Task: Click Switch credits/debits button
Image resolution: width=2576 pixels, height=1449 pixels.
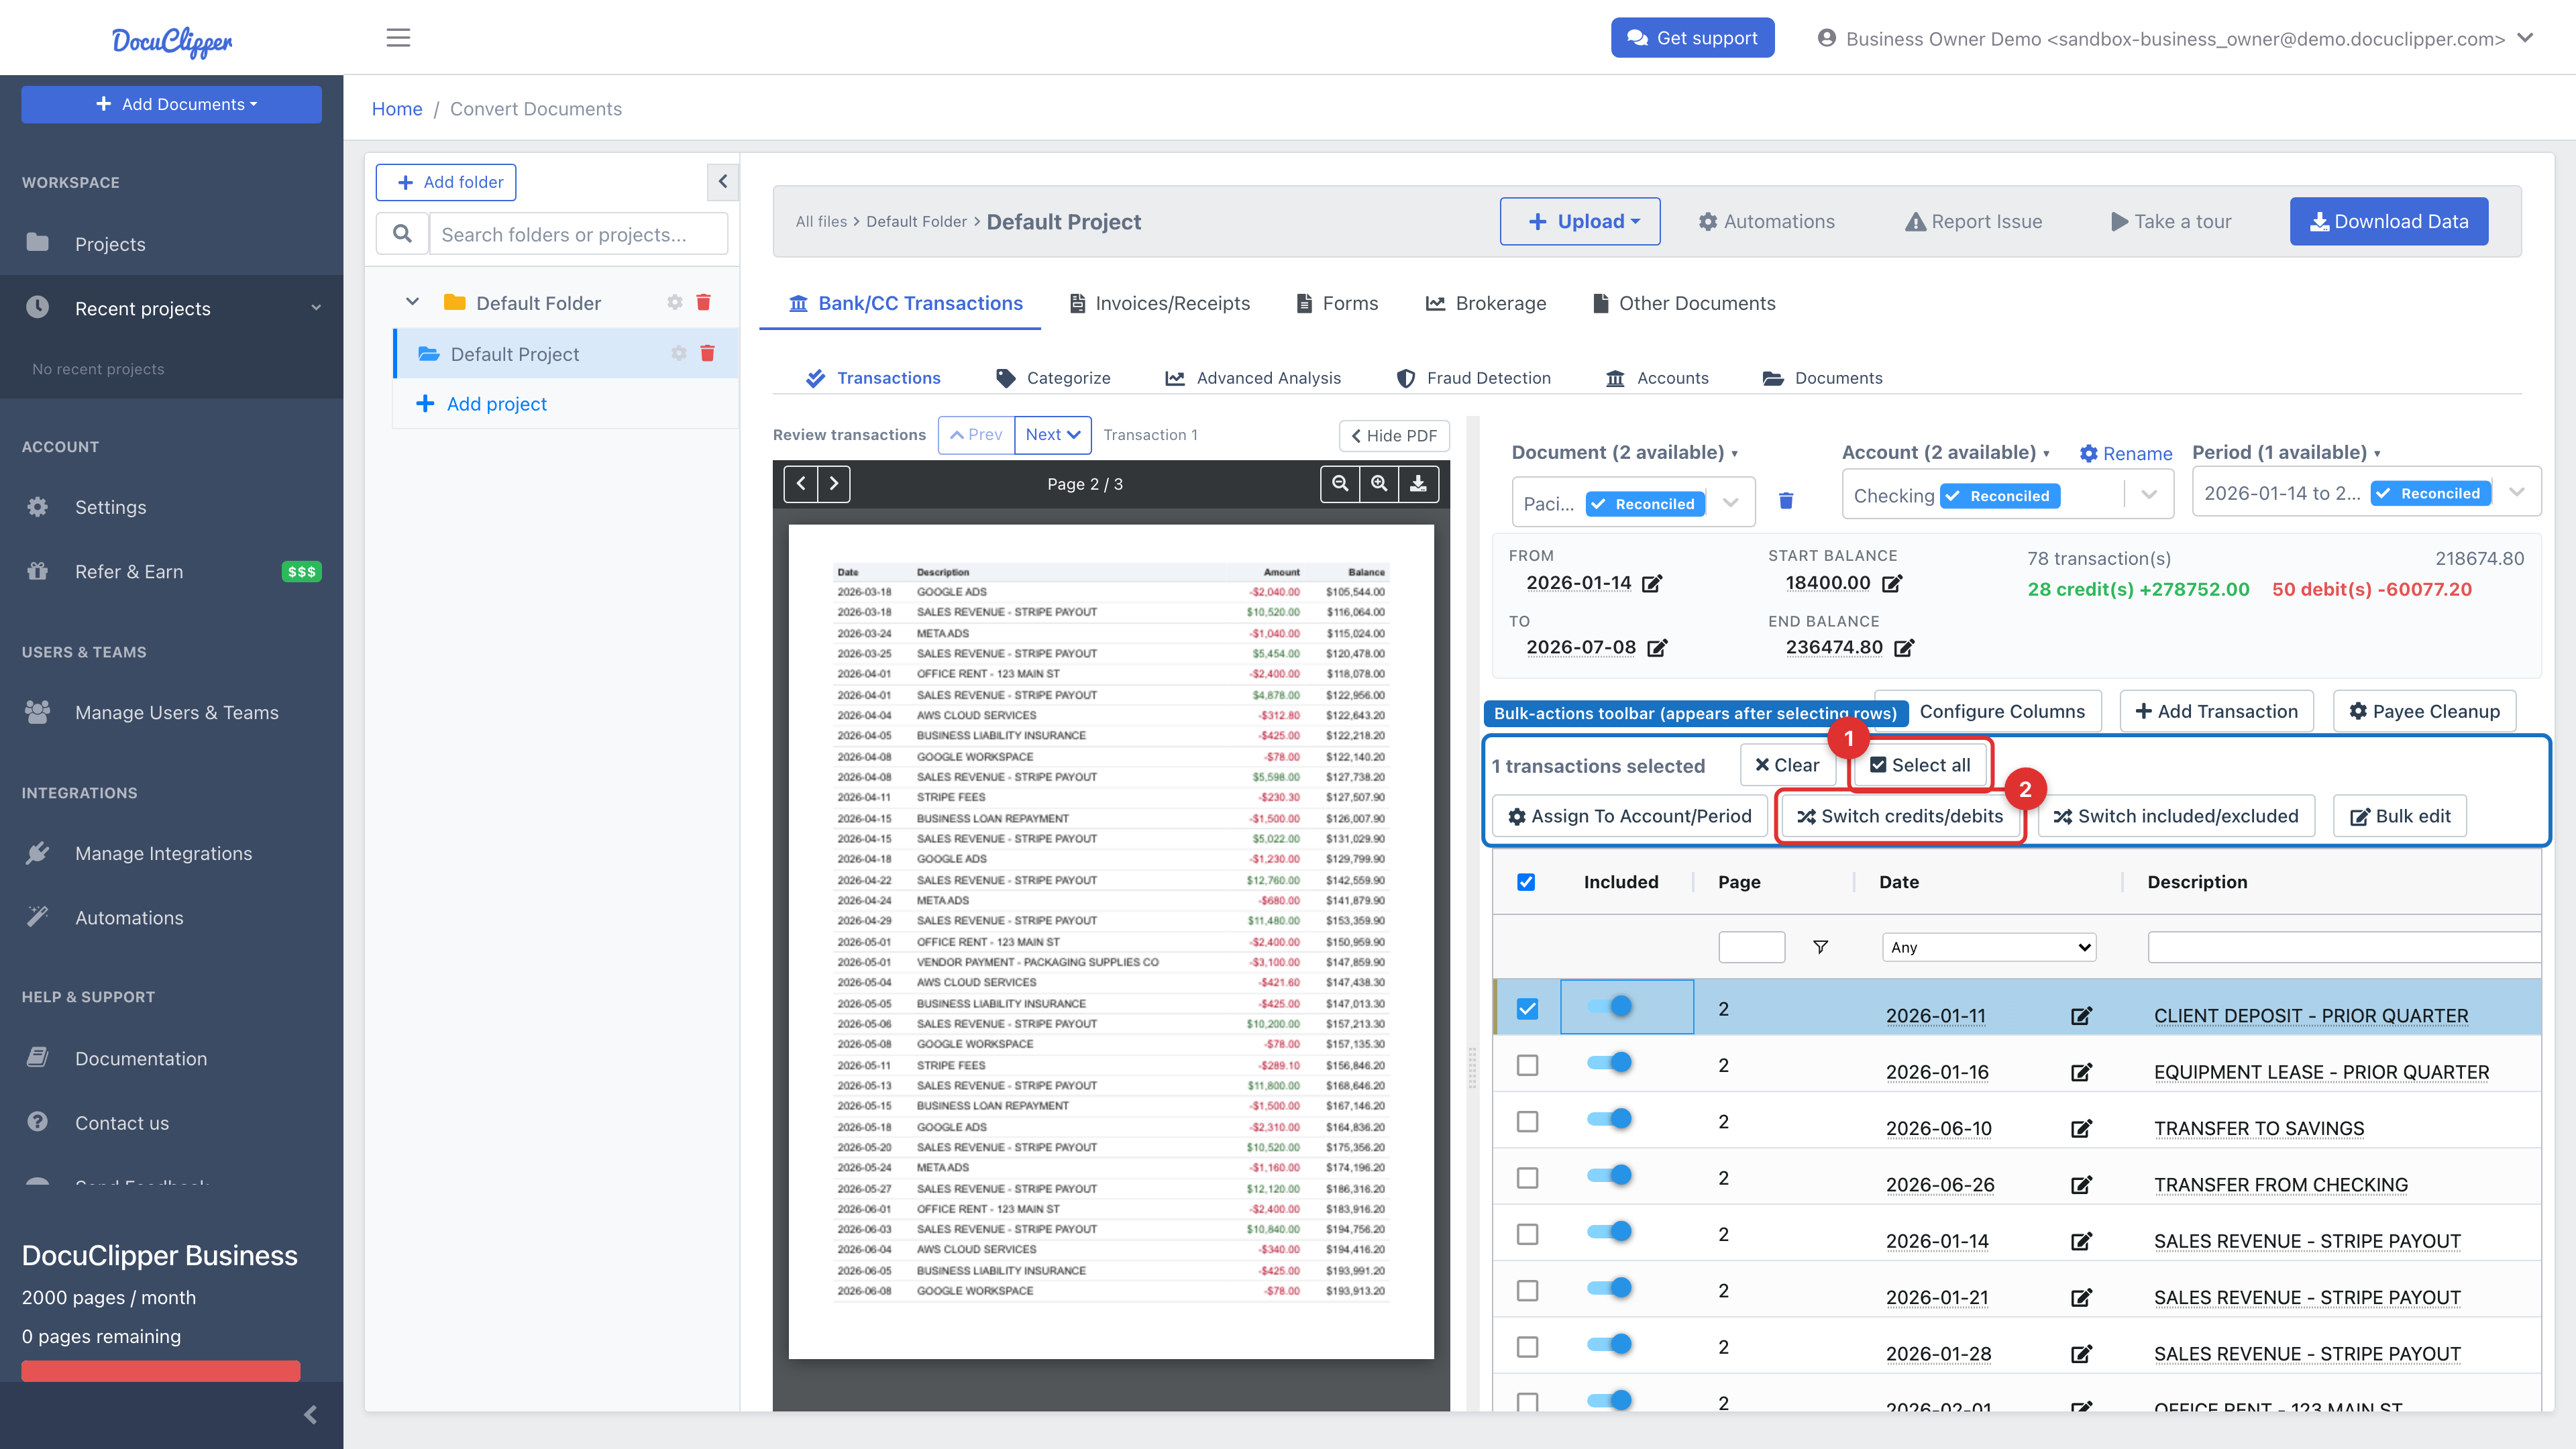Action: point(1900,816)
